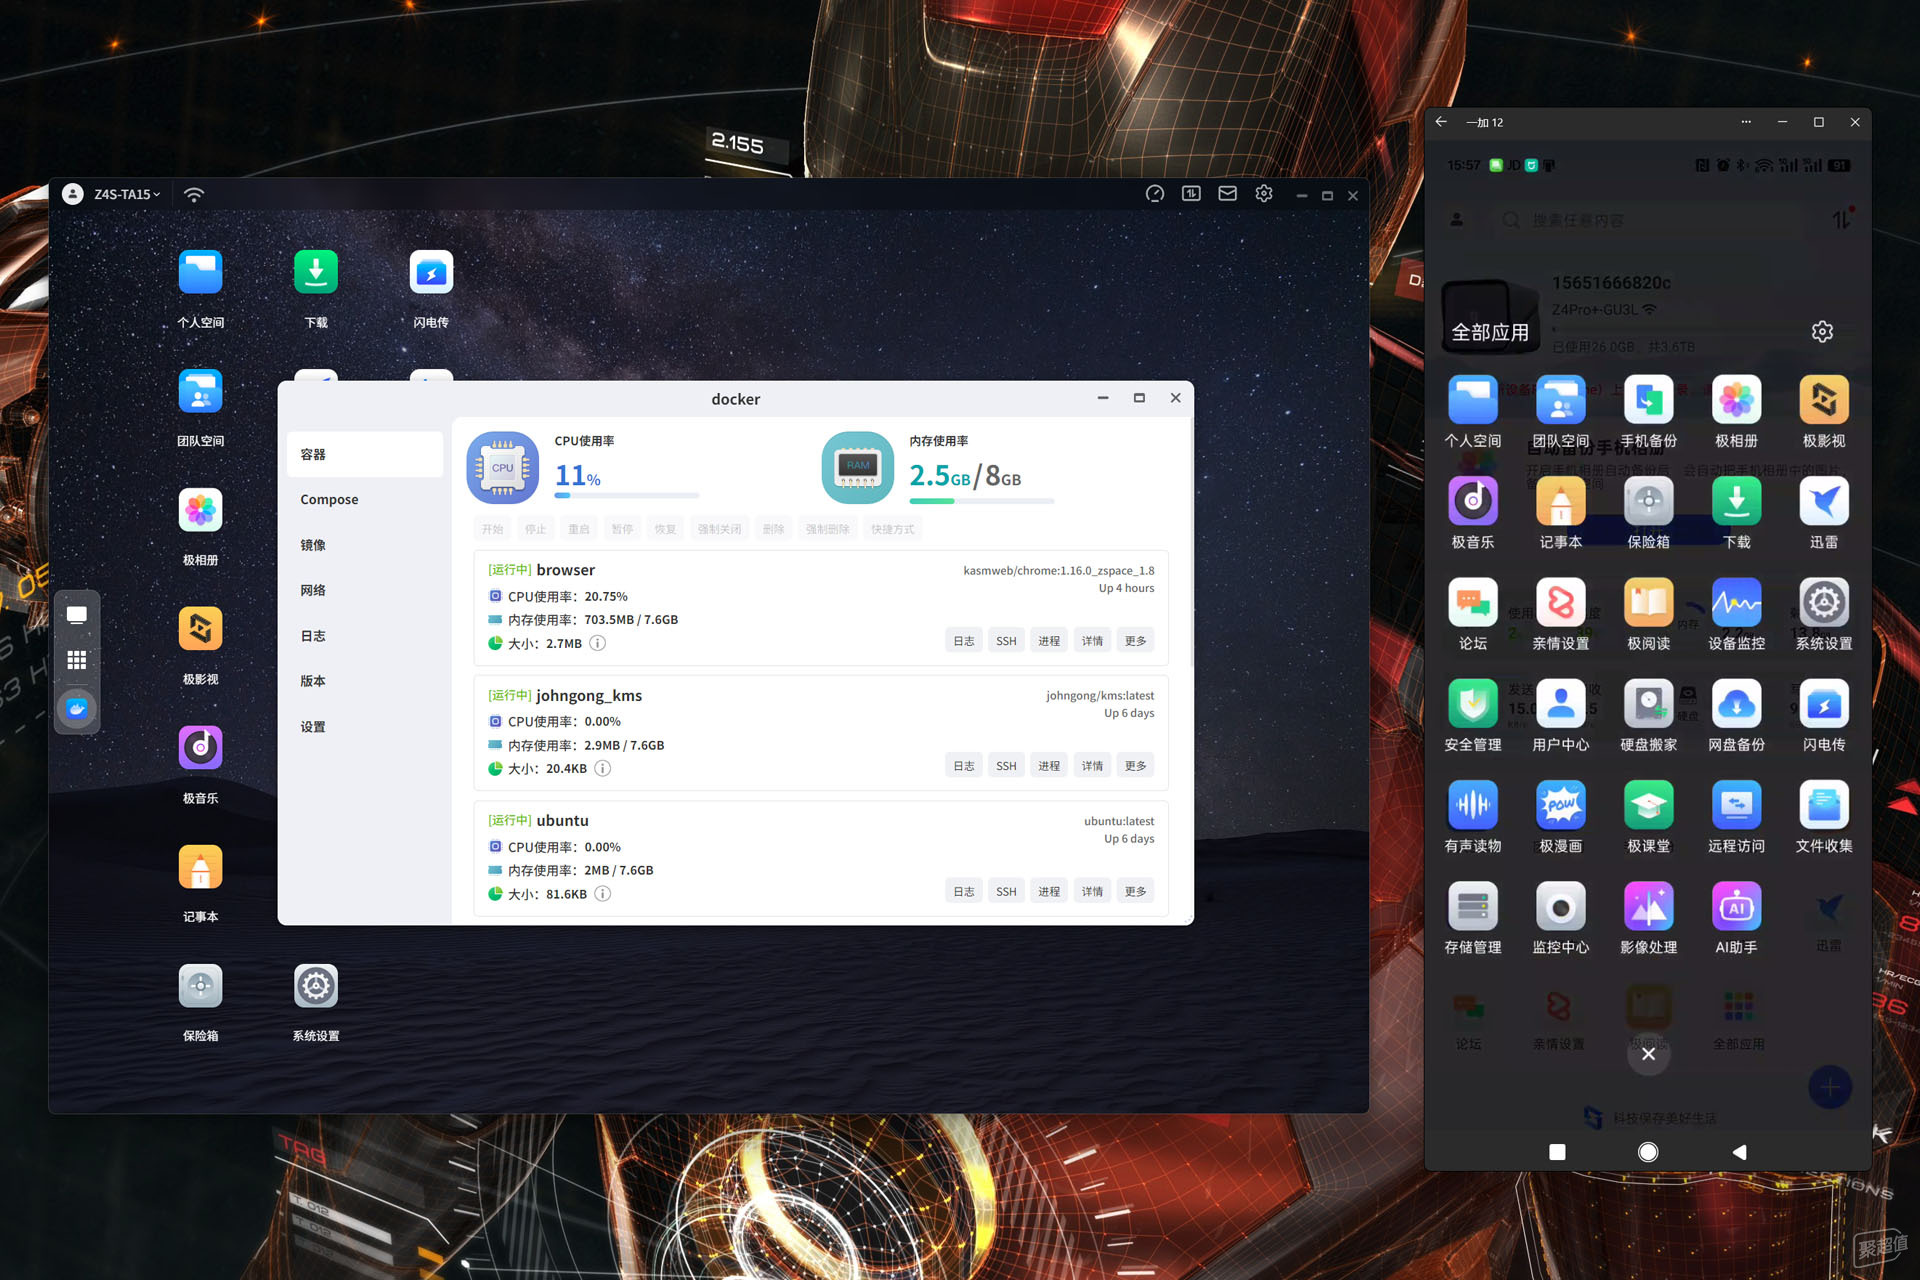Close the 全部应用 overlay with X button
This screenshot has height=1280, width=1920.
point(1648,1054)
